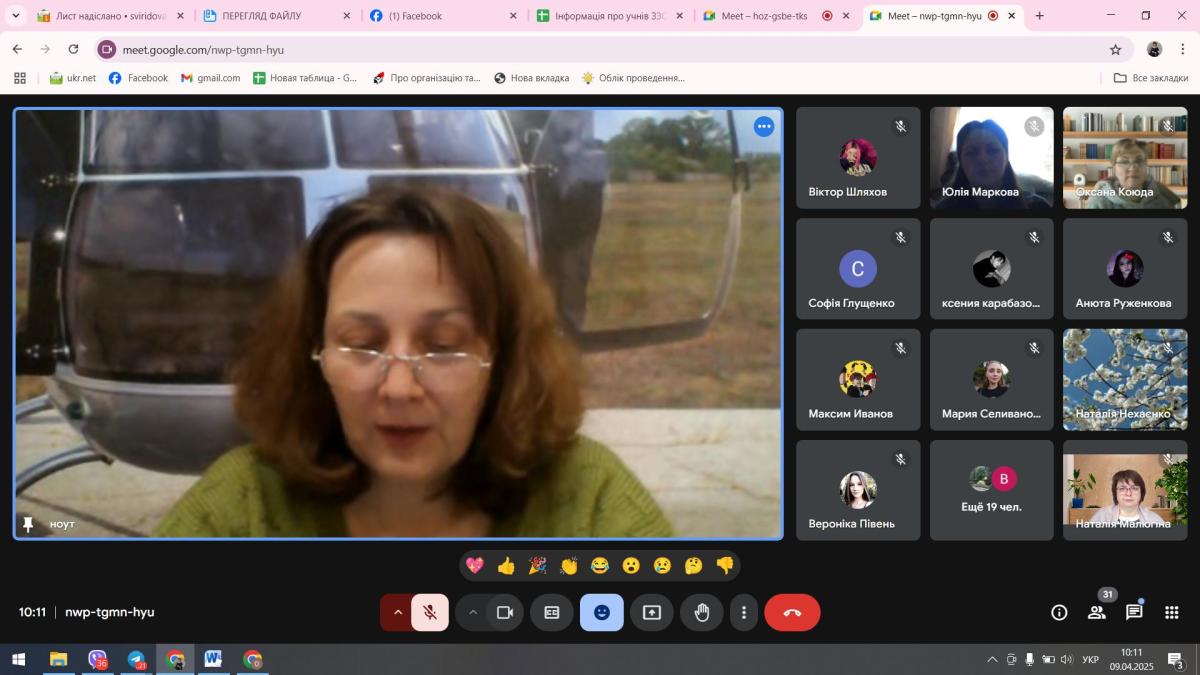
Task: Click the Вікторія Шляхов participant tile
Action: 857,158
